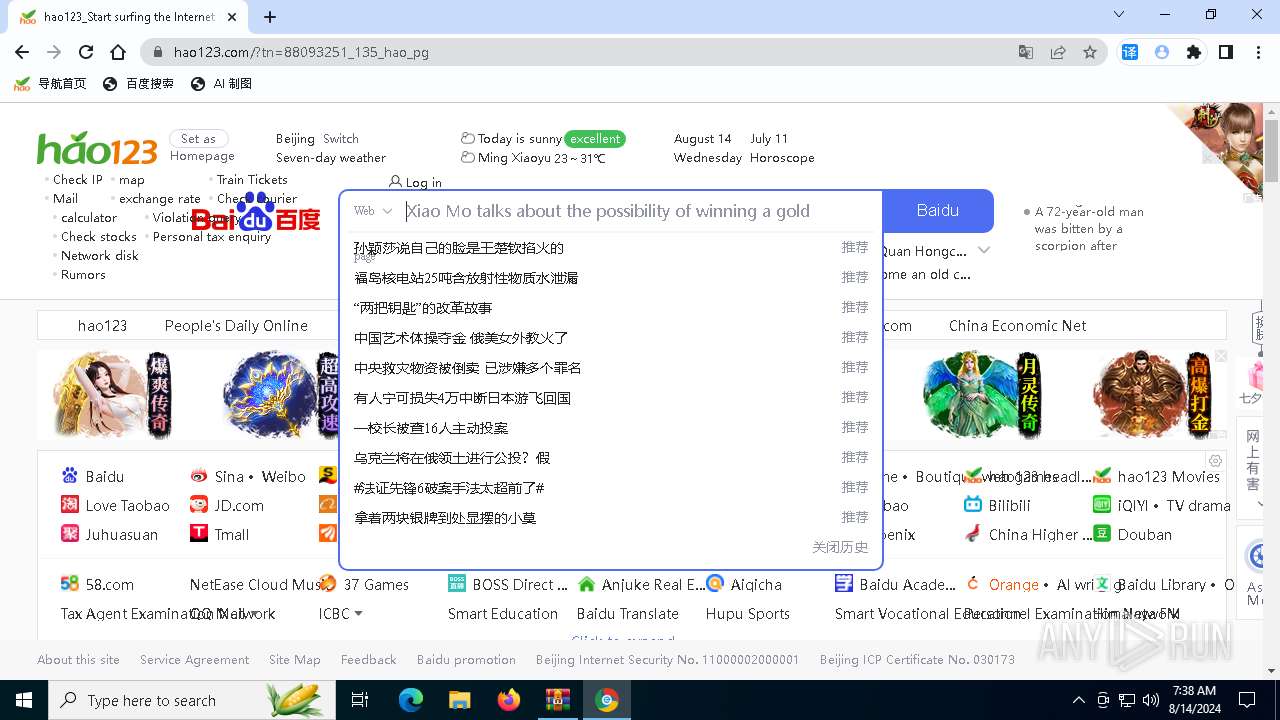Image resolution: width=1280 pixels, height=720 pixels.
Task: Click the Windows taskbar search box
Action: tap(192, 700)
